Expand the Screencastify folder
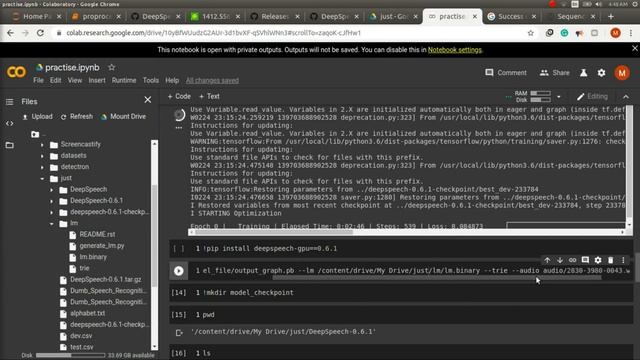Screen dimensions: 640x360 click(x=42, y=144)
